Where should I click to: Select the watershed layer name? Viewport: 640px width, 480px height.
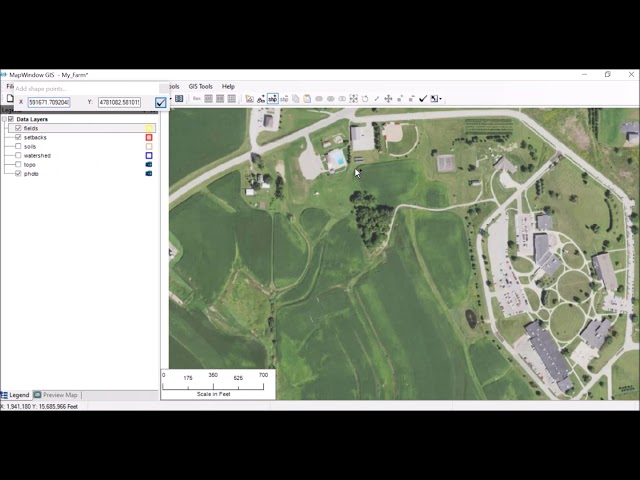(37, 156)
